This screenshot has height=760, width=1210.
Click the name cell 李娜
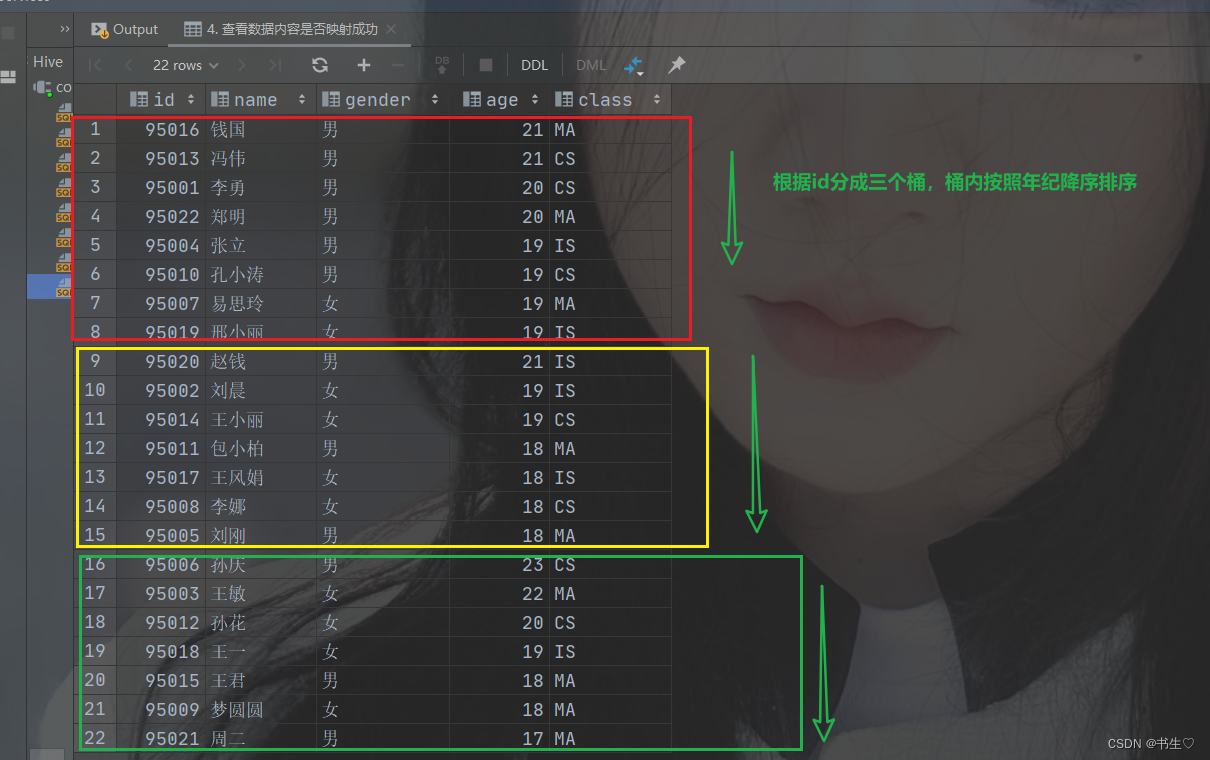point(261,506)
